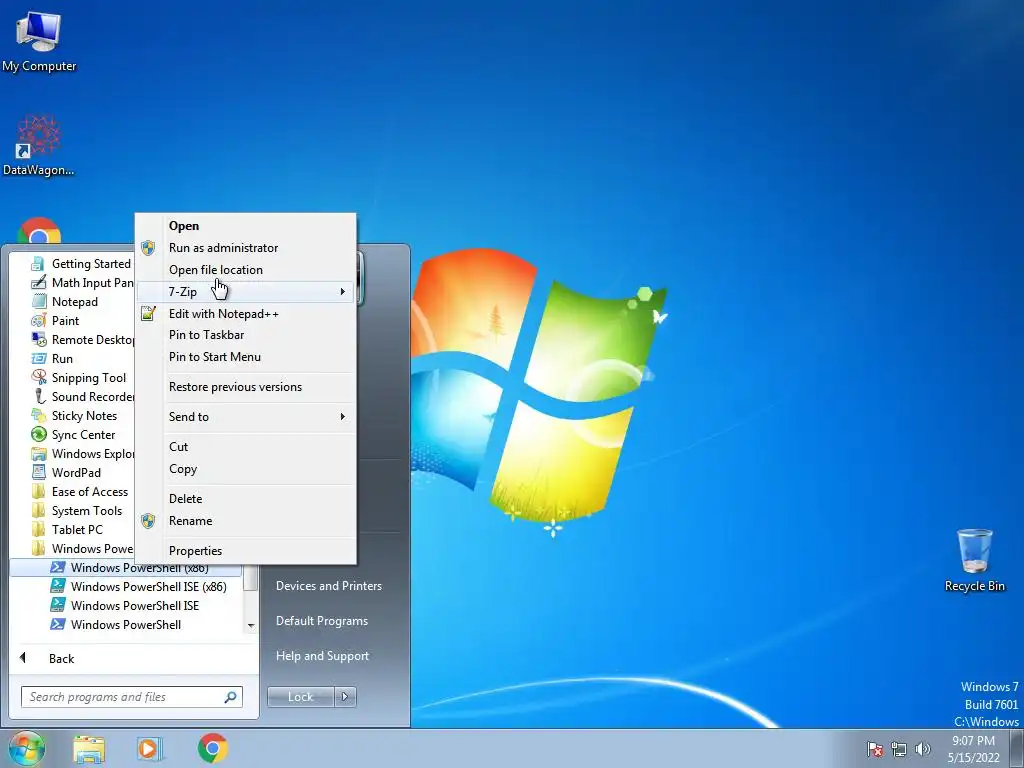Screen dimensions: 1024x768
Task: Choose Run as administrator
Action: tap(246, 248)
